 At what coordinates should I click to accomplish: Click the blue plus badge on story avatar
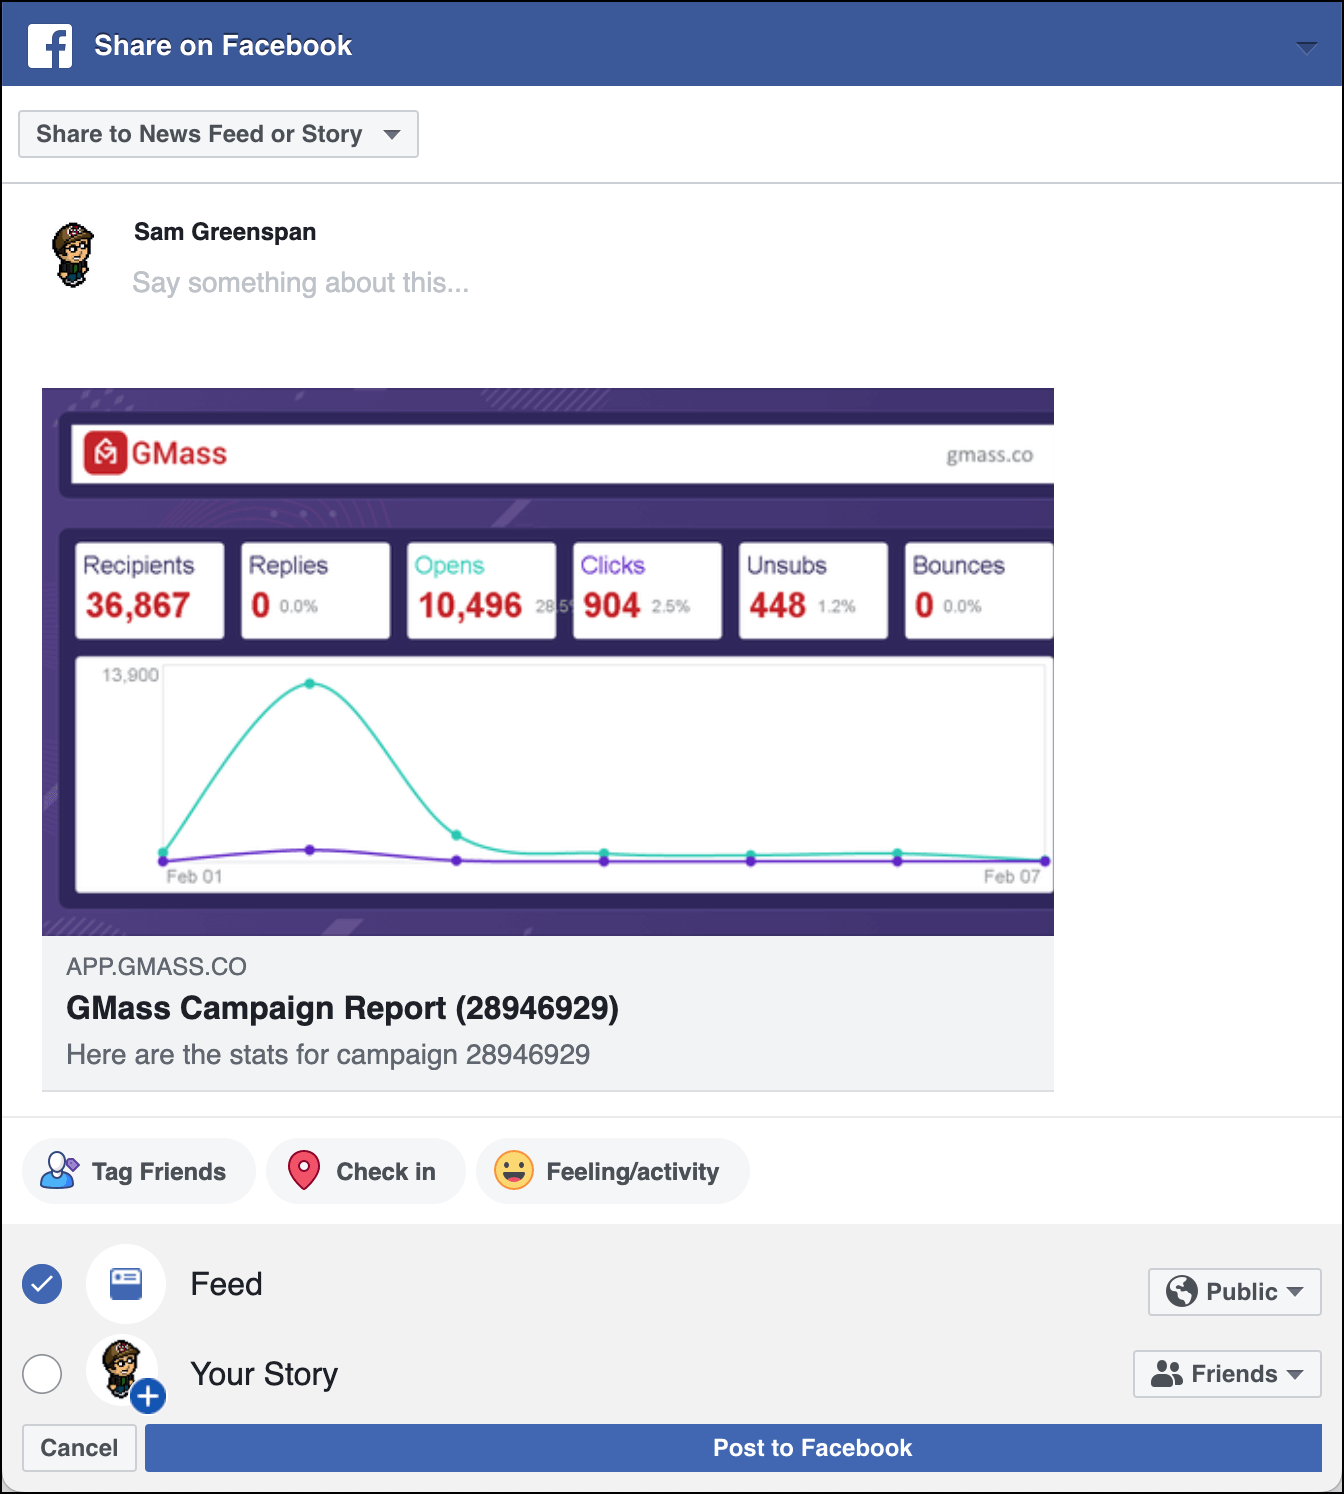(x=148, y=1395)
